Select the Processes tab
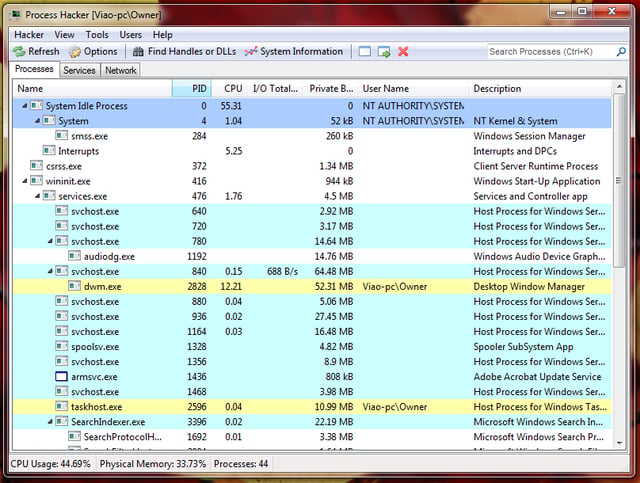Image resolution: width=640 pixels, height=483 pixels. 34,69
